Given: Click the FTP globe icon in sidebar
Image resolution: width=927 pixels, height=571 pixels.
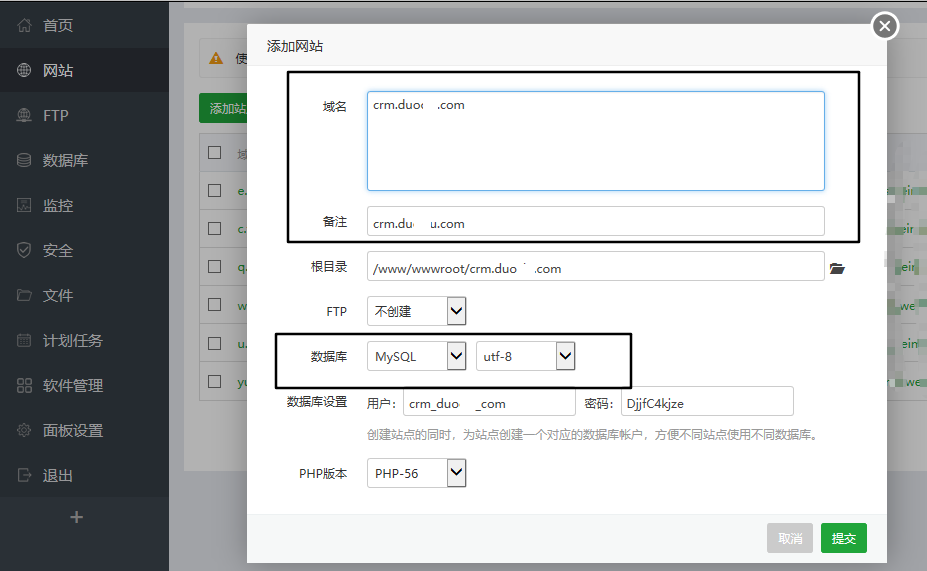Looking at the screenshot, I should point(24,115).
